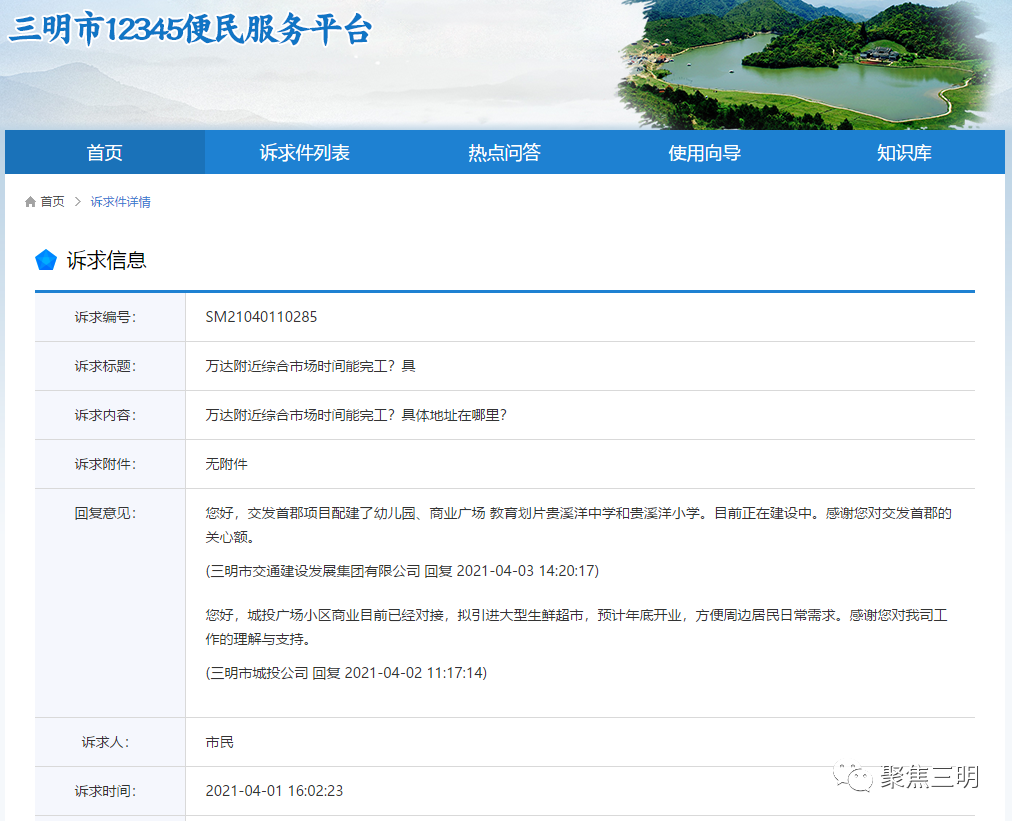Select the time 2021-04-01 16:02:23
This screenshot has width=1012, height=821.
coord(274,791)
